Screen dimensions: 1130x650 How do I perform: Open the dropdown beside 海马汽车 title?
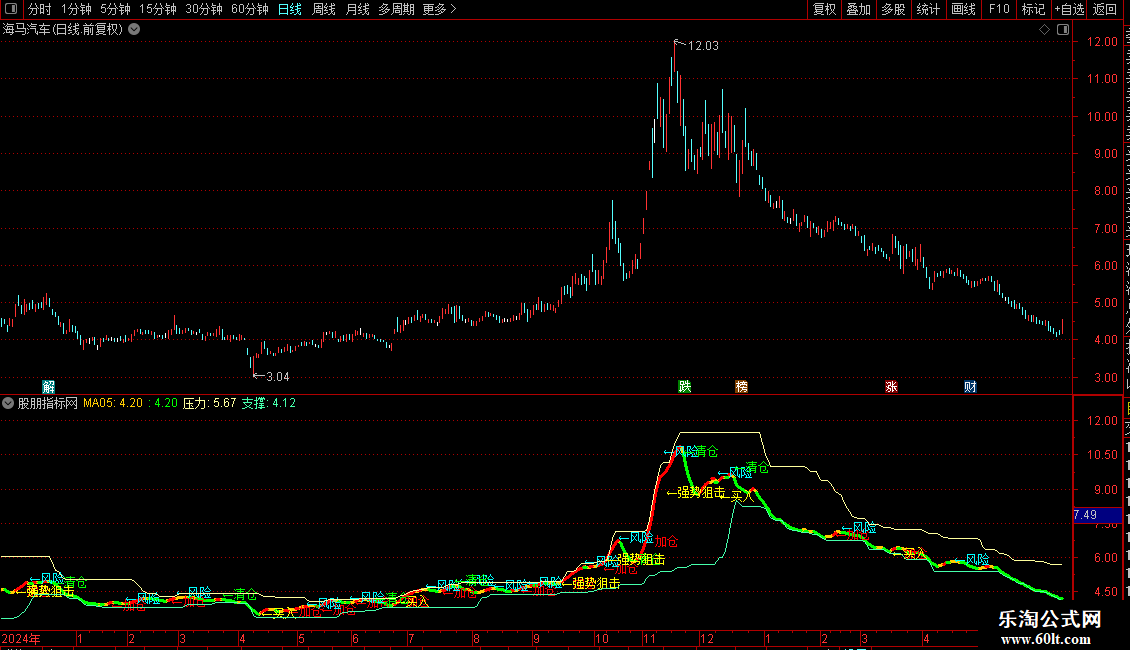[x=134, y=30]
